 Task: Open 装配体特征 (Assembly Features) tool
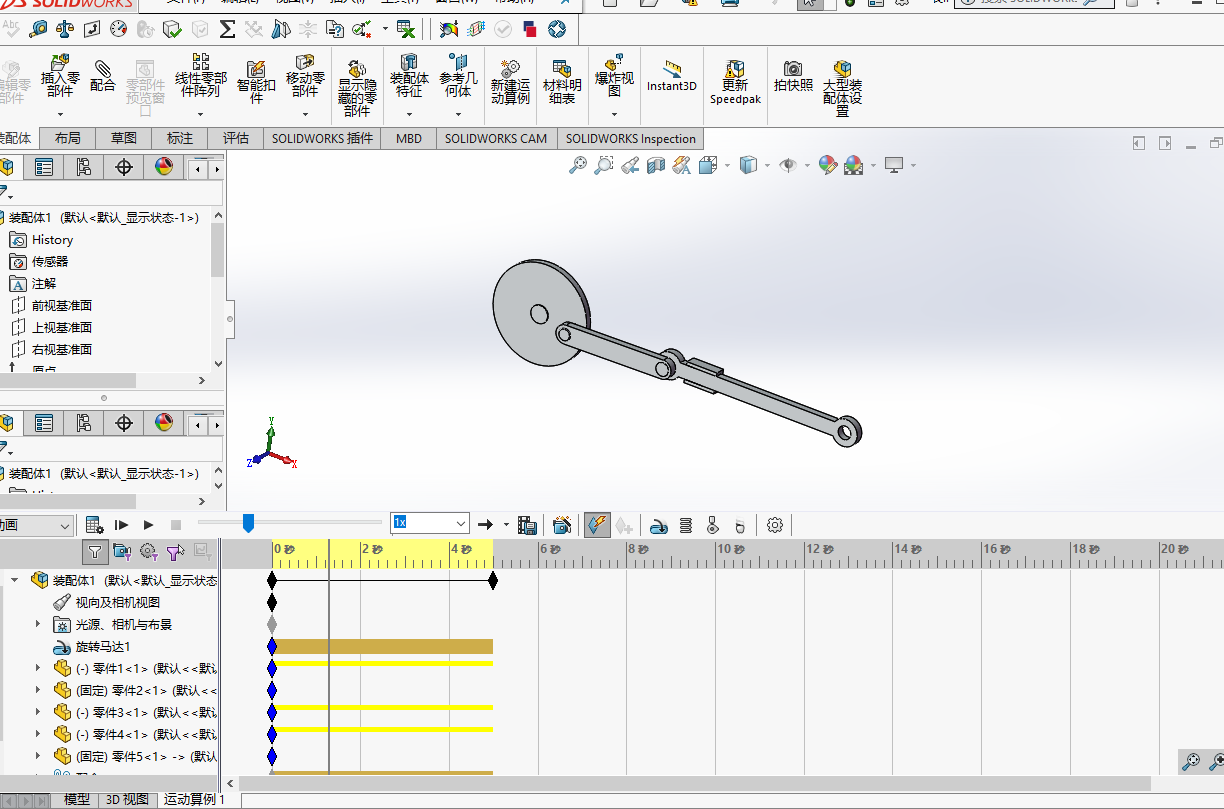click(x=409, y=76)
